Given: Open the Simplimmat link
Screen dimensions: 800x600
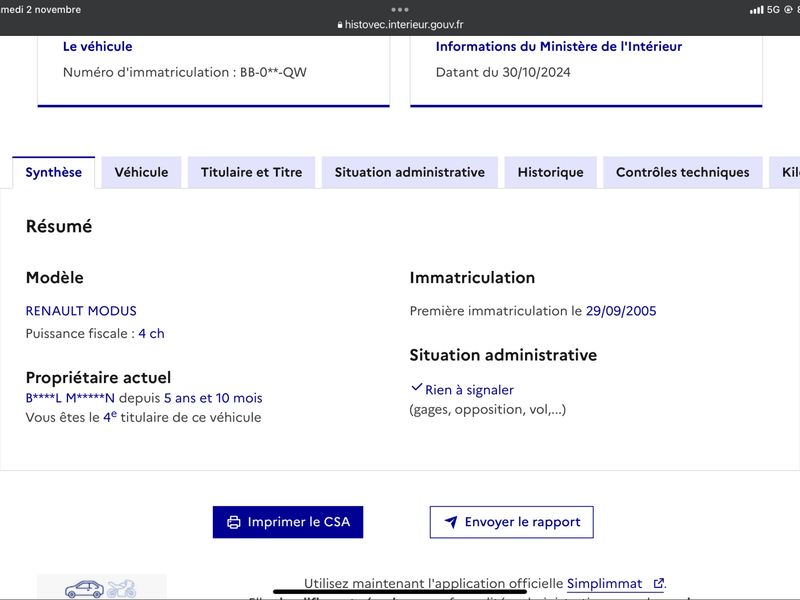Looking at the screenshot, I should (x=605, y=583).
